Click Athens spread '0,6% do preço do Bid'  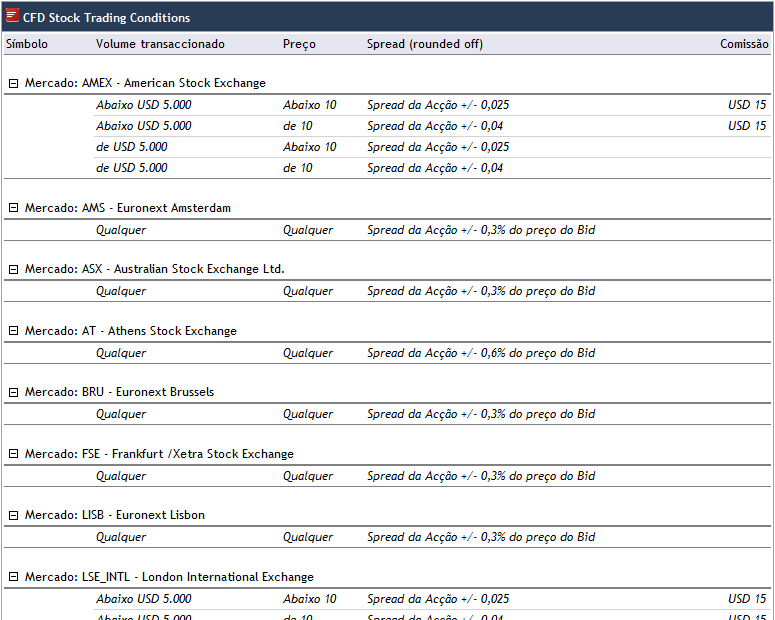tap(538, 353)
